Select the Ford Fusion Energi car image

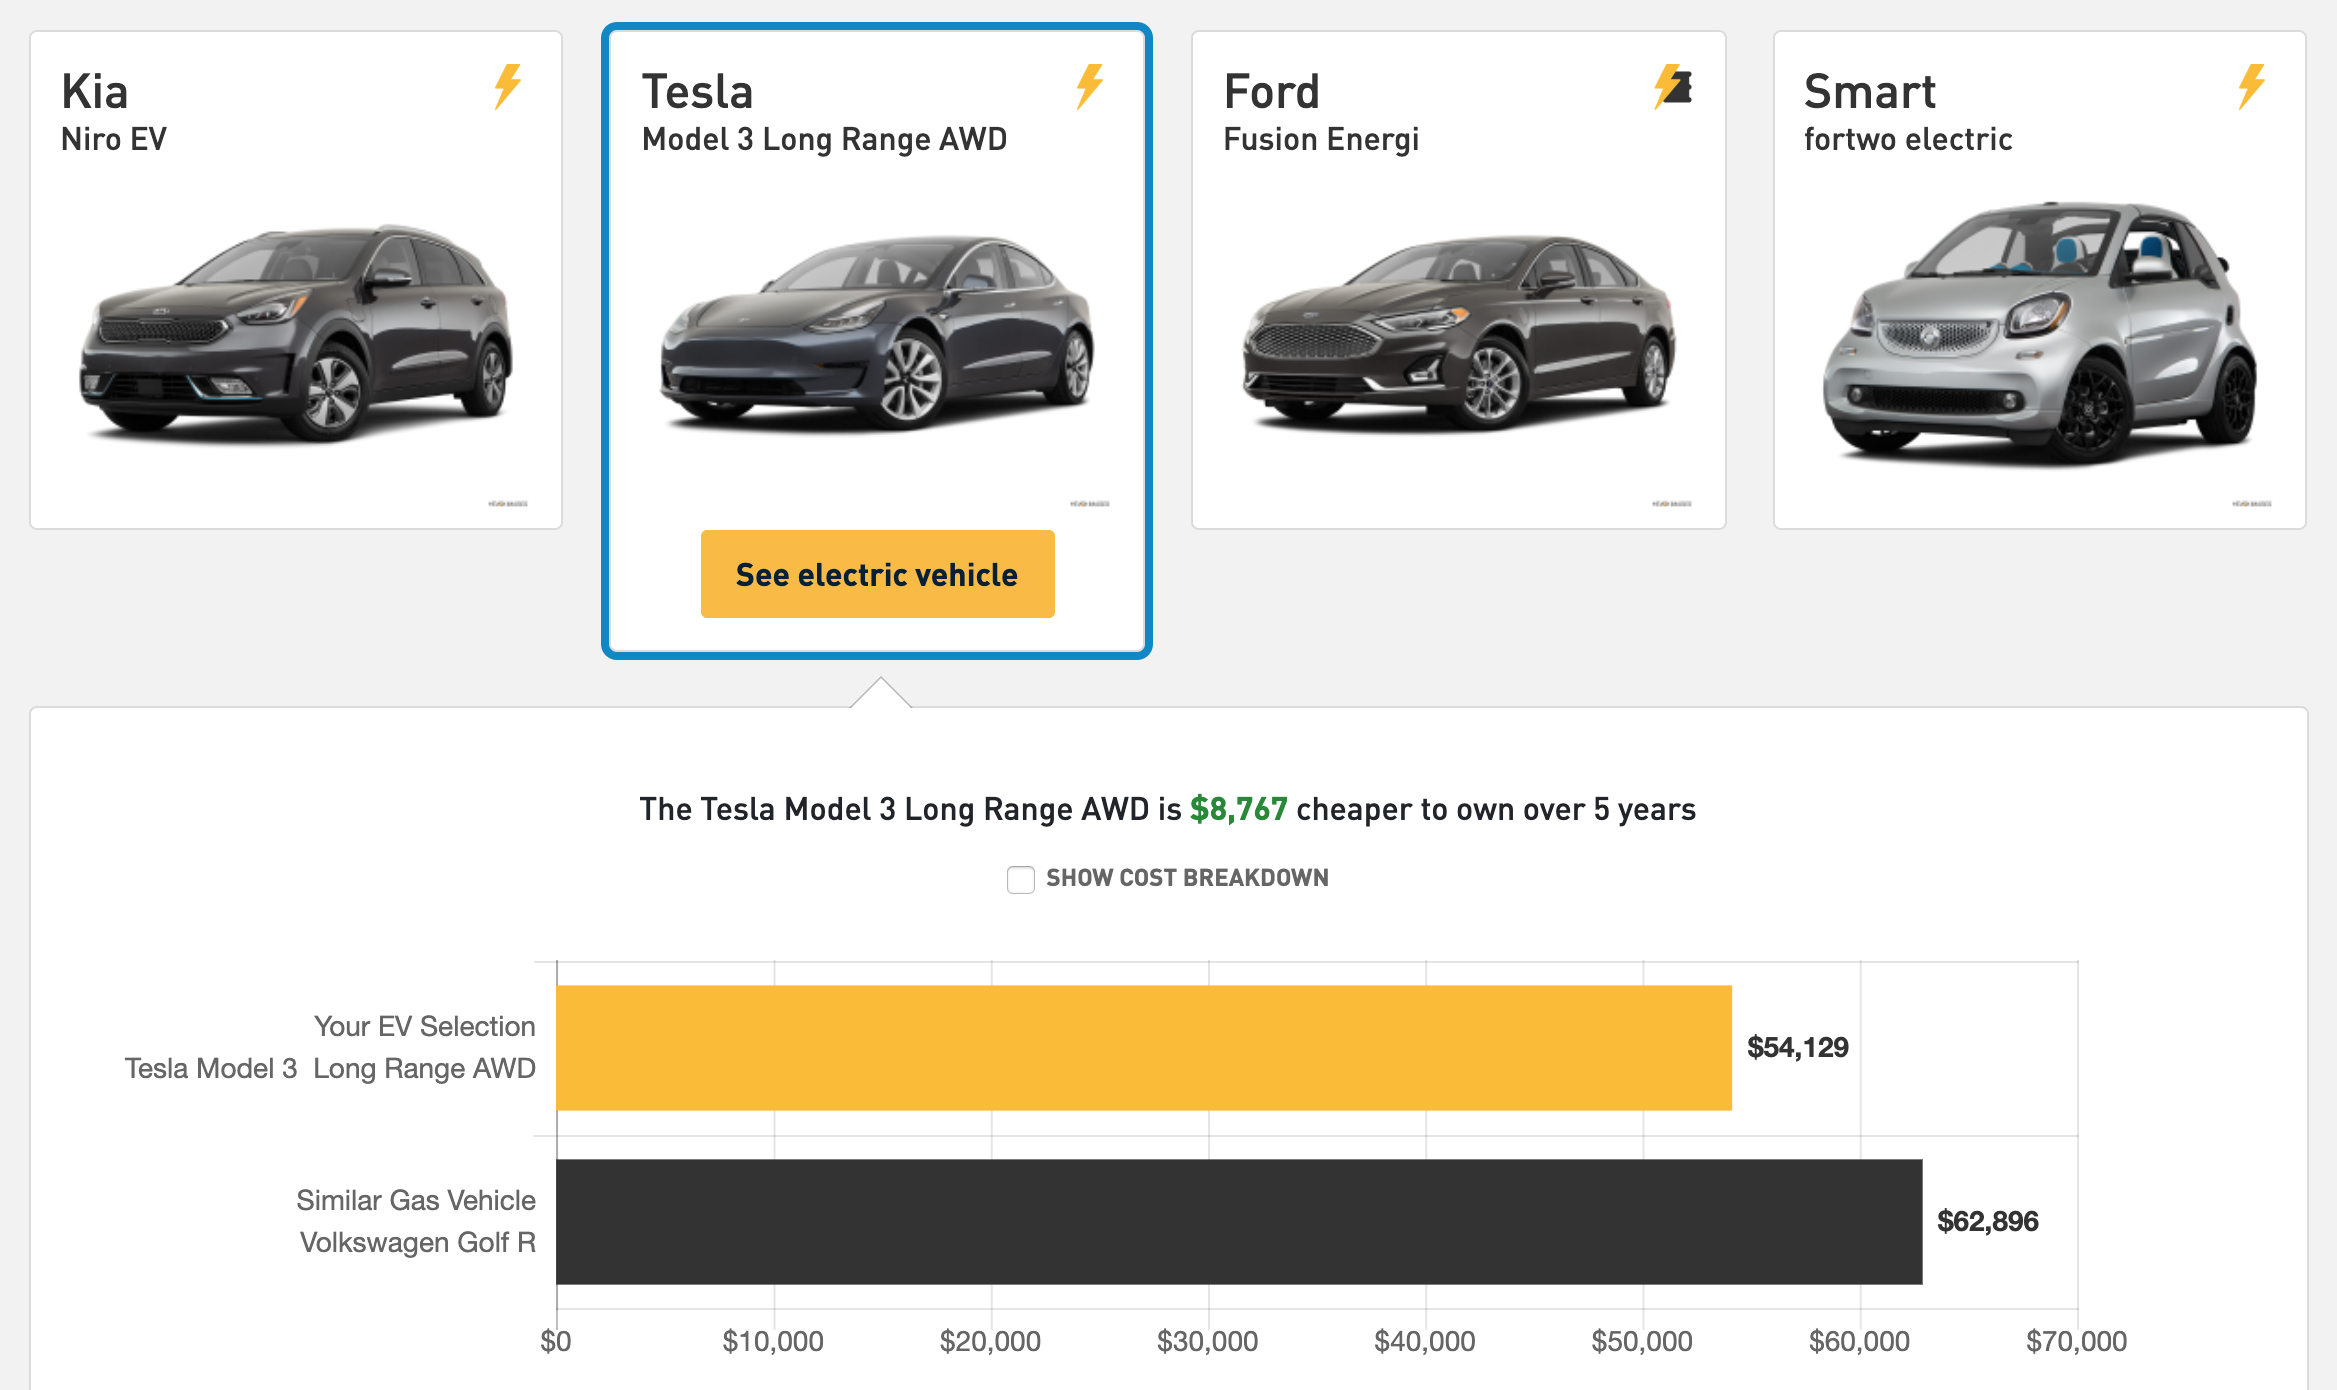point(1458,333)
